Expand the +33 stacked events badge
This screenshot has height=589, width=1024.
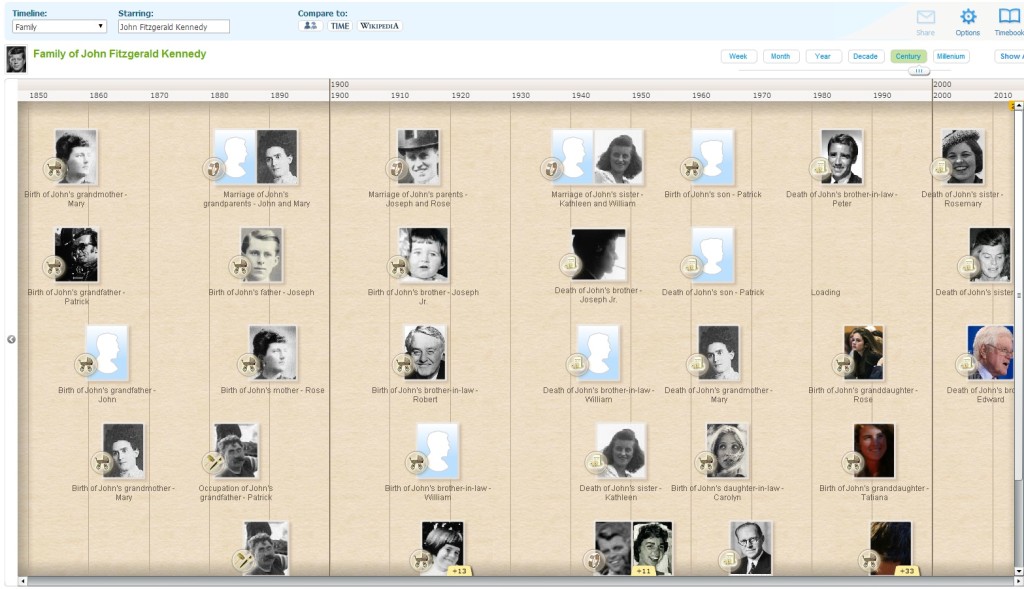[x=906, y=571]
